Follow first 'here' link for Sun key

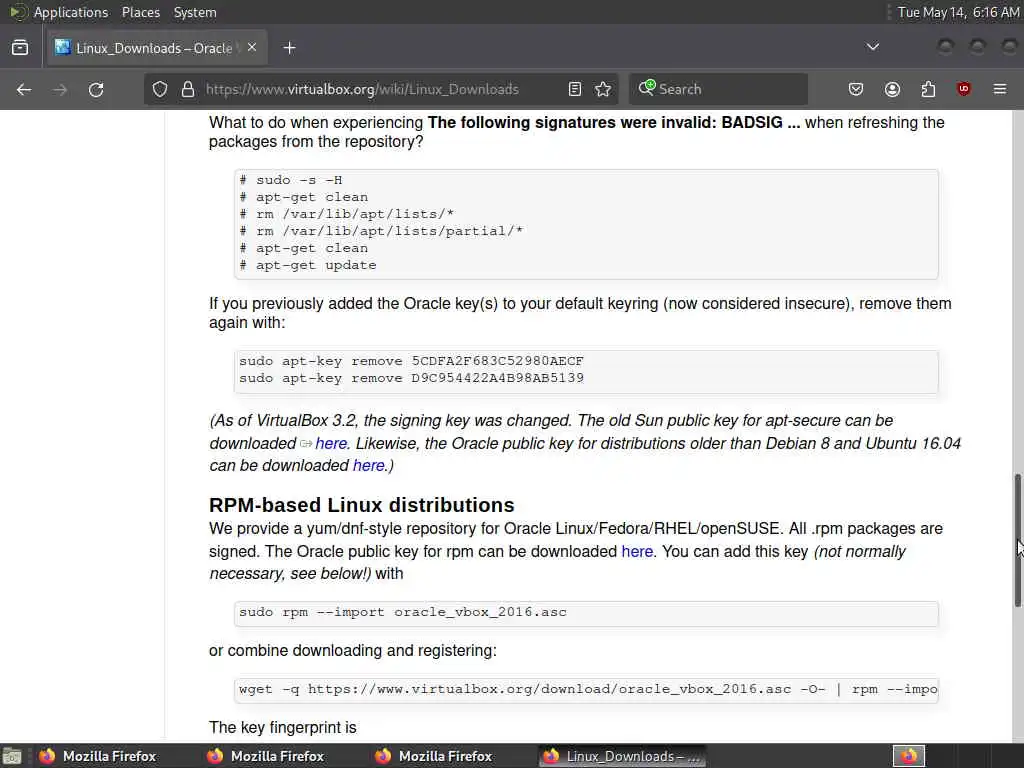coord(331,443)
